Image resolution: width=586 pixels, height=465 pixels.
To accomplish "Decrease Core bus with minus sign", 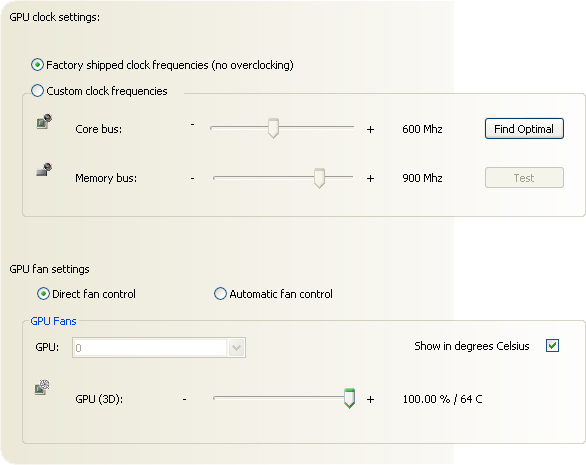I will pos(192,124).
